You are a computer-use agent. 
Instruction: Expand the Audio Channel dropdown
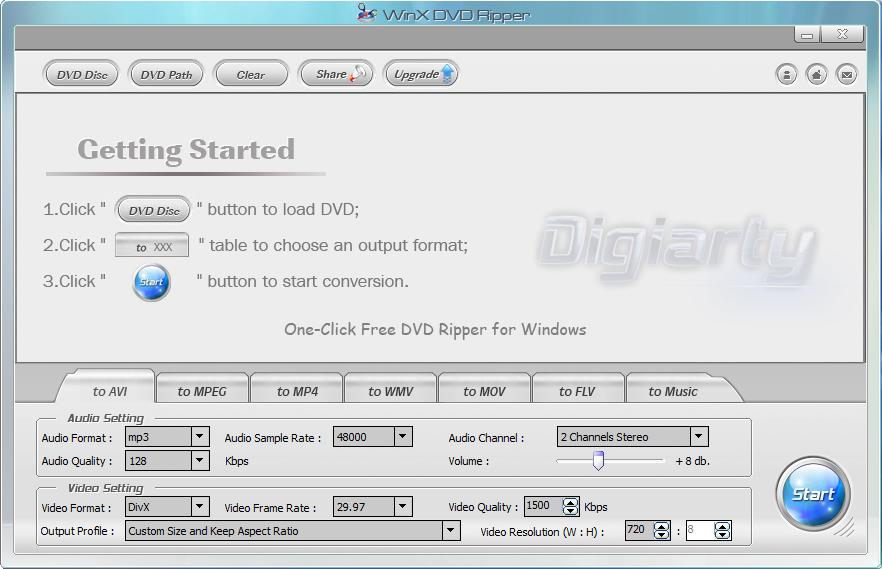[x=699, y=436]
